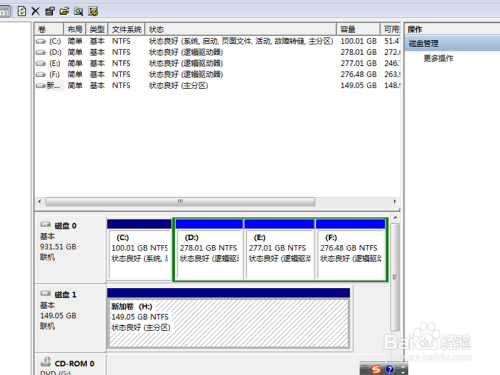
Task: Click (F:) volume name in the list
Action: pos(55,74)
